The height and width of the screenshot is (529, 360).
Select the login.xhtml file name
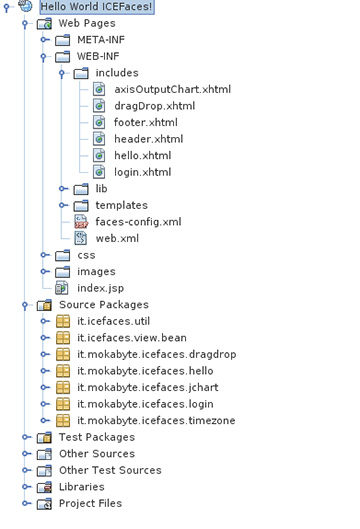[x=143, y=172]
